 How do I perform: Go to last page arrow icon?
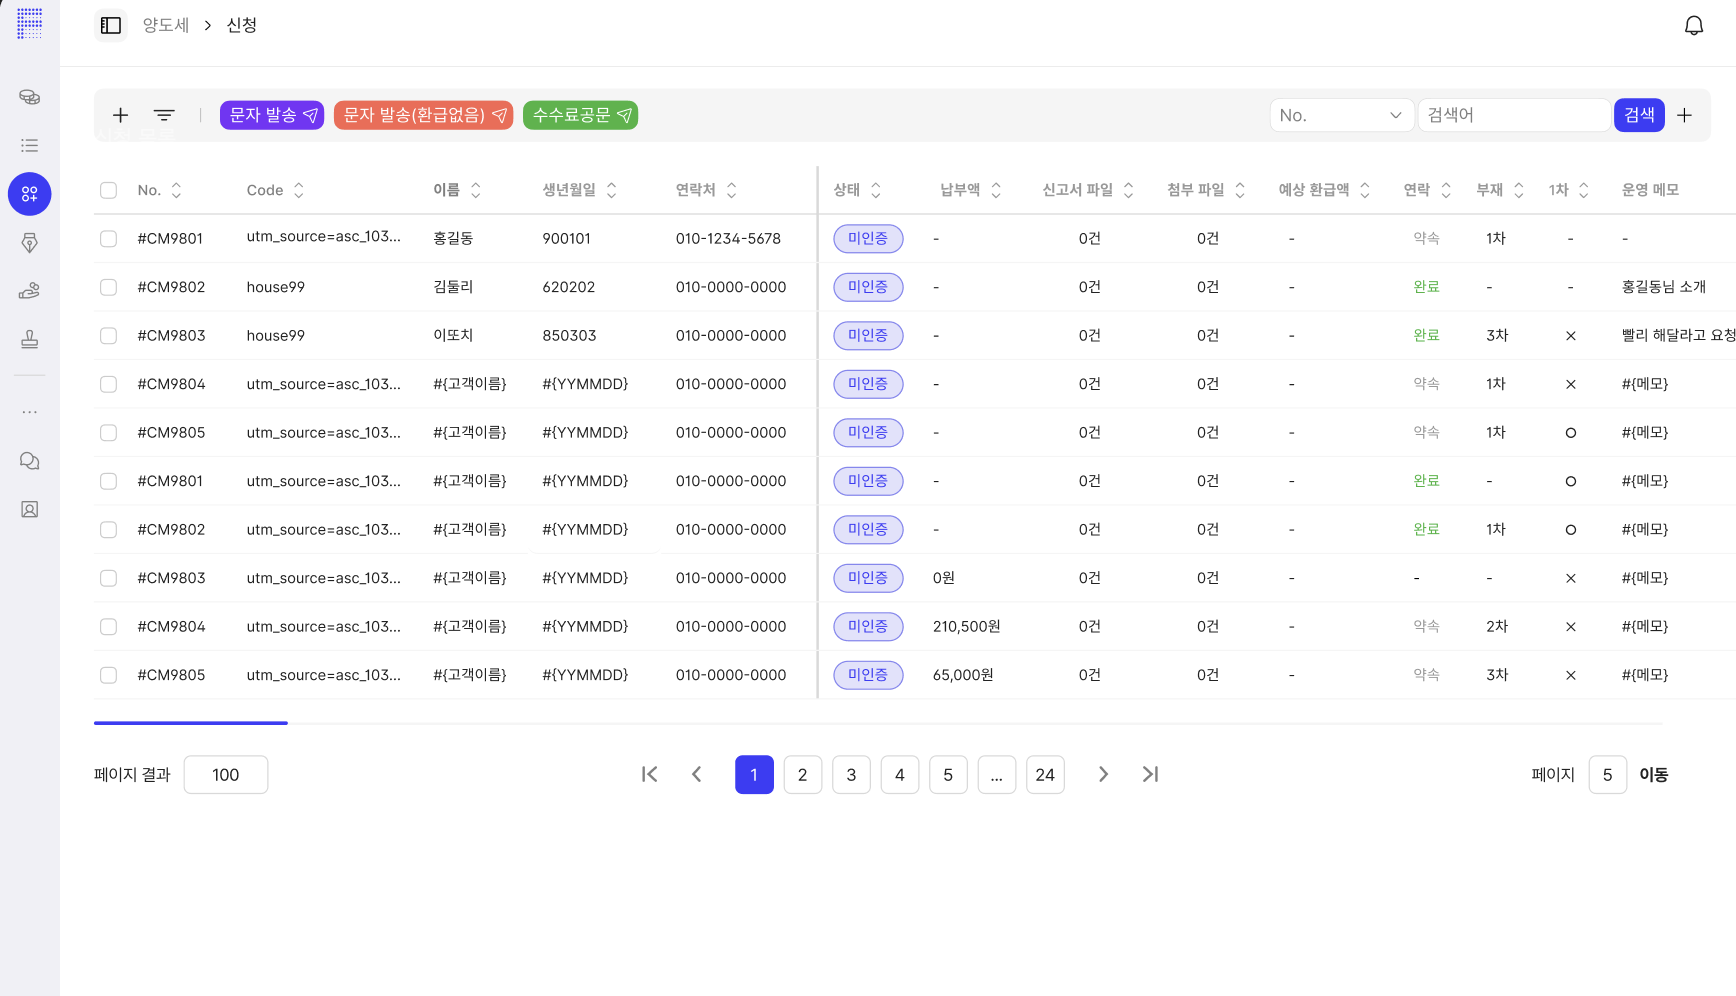click(1150, 774)
